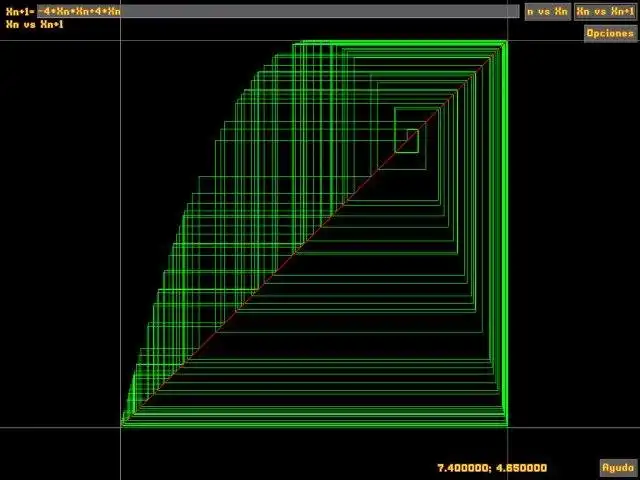Viewport: 640px width, 480px height.
Task: Click the Xn vs Xn+1 mode label under the formula
Action: coord(35,25)
